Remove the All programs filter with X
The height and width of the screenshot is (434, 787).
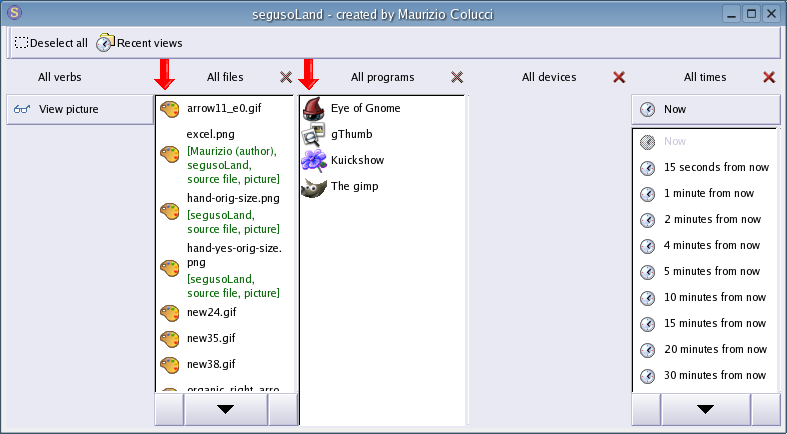click(457, 77)
